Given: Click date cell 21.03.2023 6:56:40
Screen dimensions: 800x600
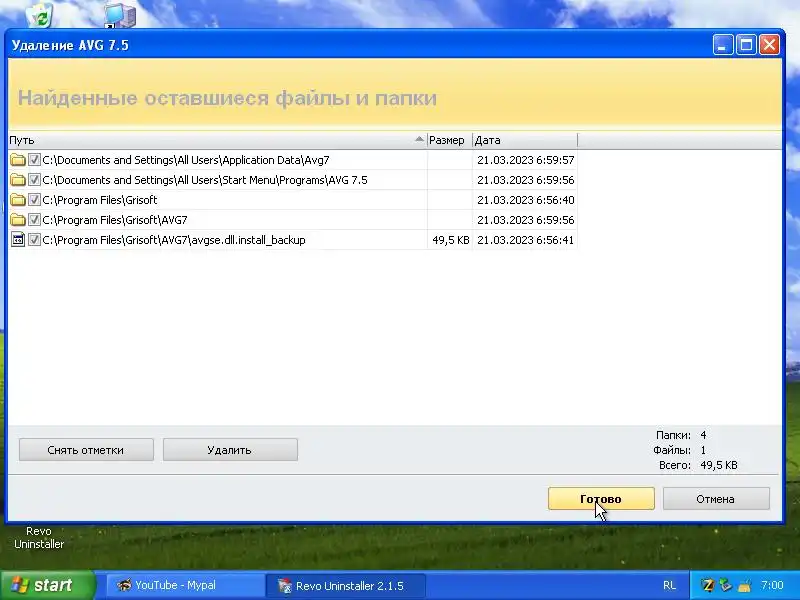Looking at the screenshot, I should pos(526,200).
